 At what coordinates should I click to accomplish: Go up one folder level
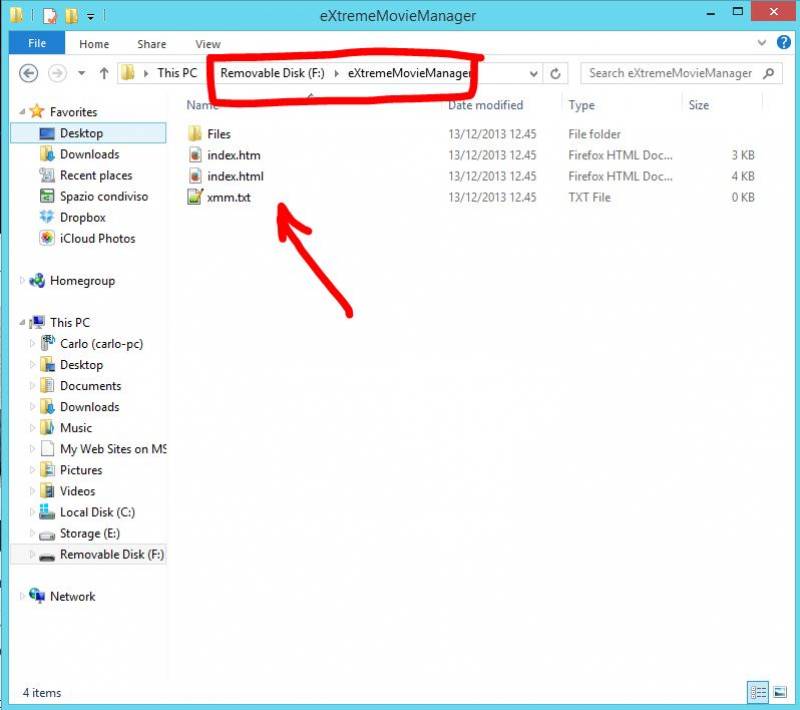click(104, 73)
